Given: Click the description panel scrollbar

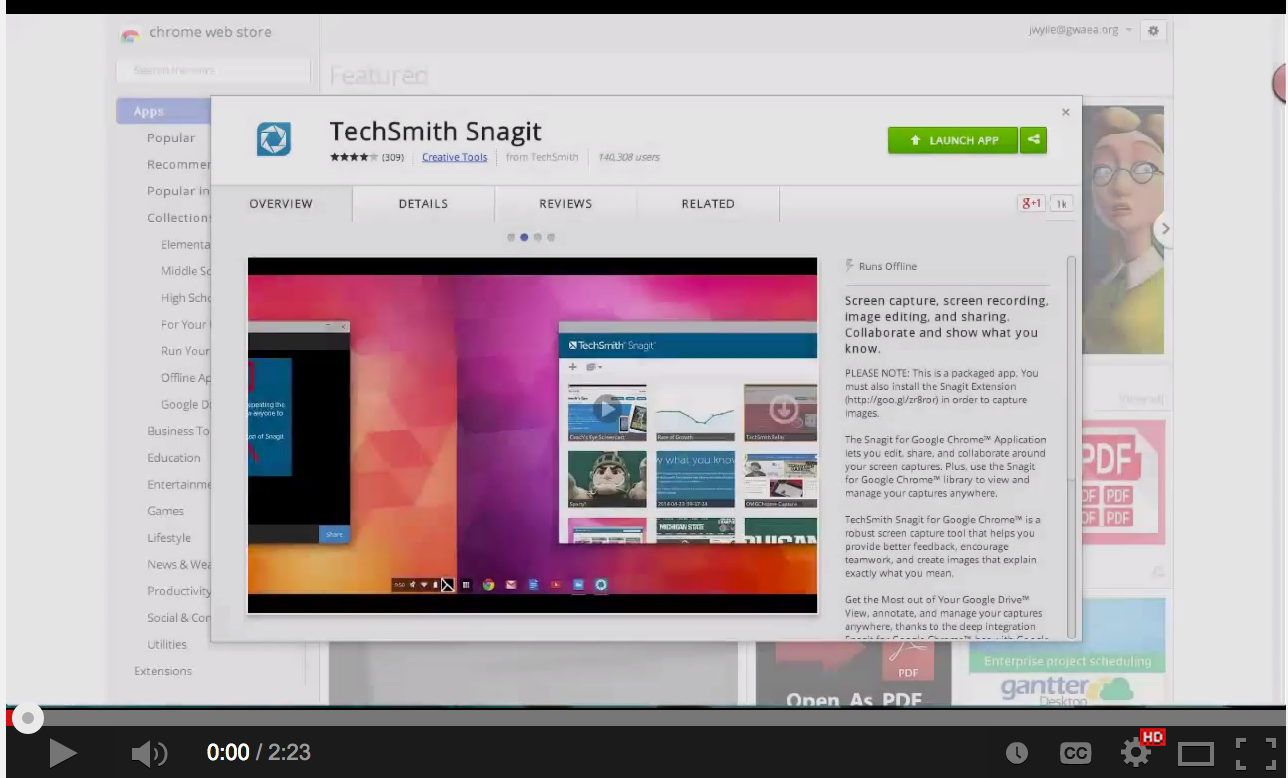Looking at the screenshot, I should tap(1072, 446).
